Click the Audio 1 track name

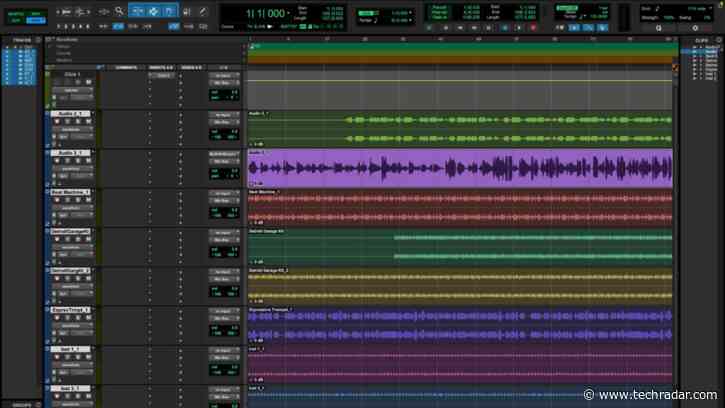point(71,113)
